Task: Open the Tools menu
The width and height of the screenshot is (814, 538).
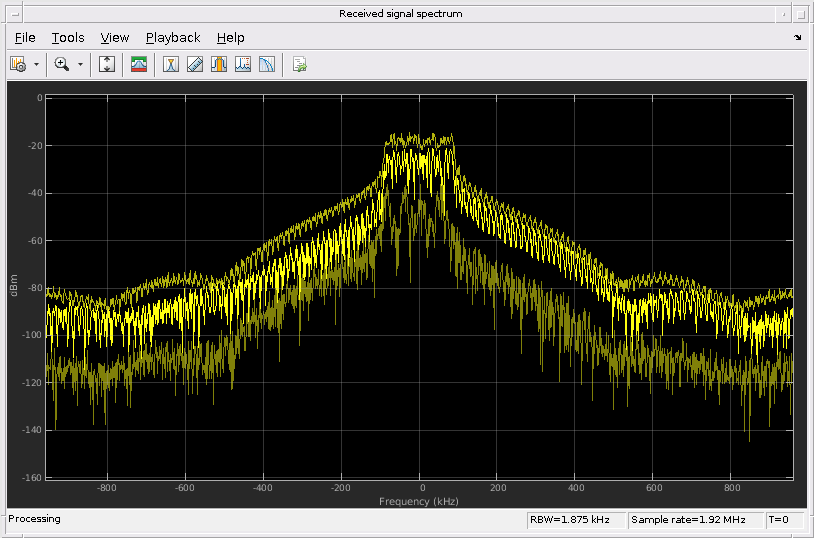Action: tap(68, 38)
